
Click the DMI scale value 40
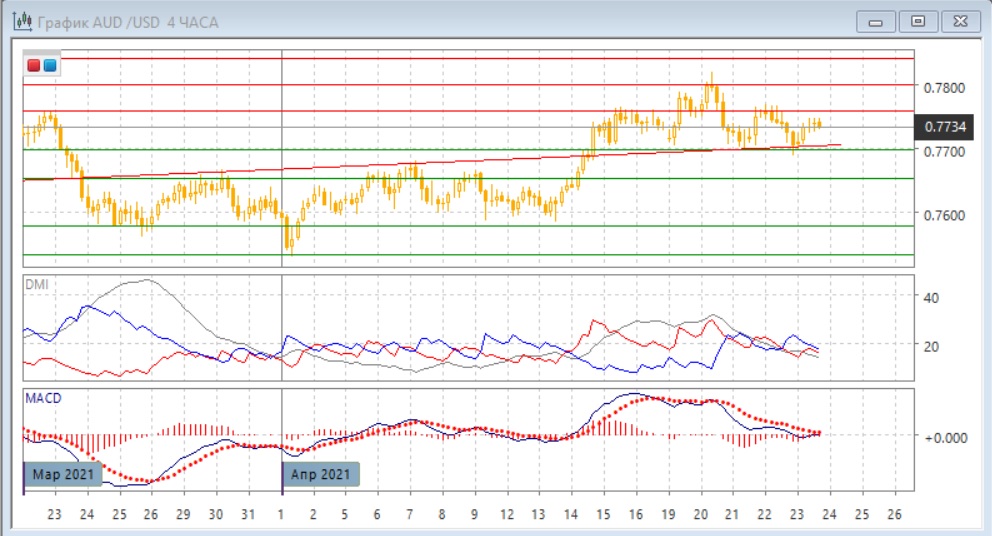[931, 298]
